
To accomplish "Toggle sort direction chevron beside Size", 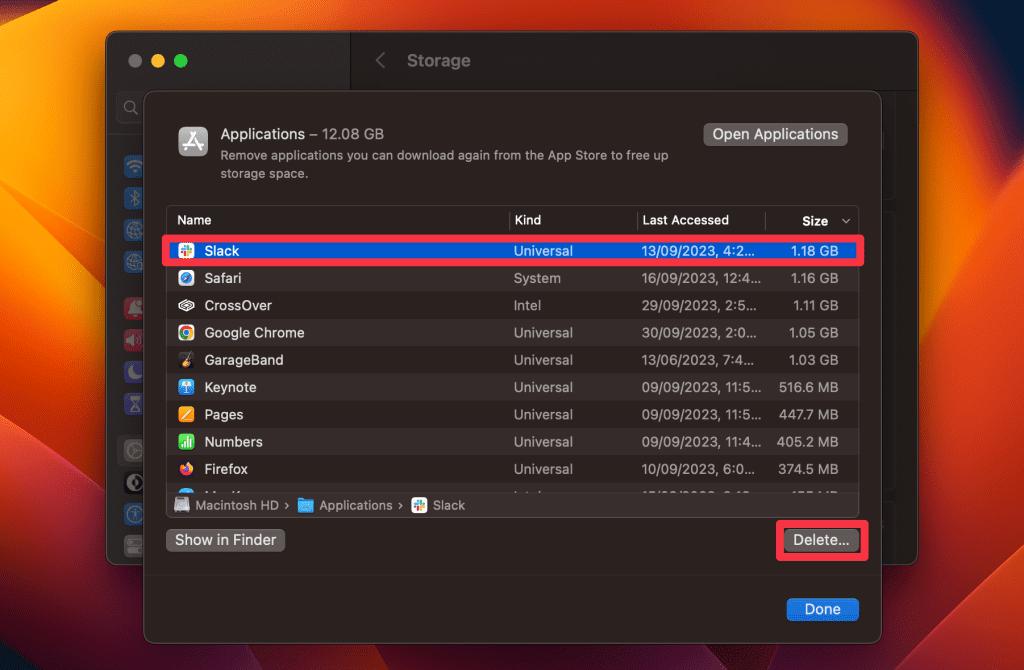I will coord(846,221).
